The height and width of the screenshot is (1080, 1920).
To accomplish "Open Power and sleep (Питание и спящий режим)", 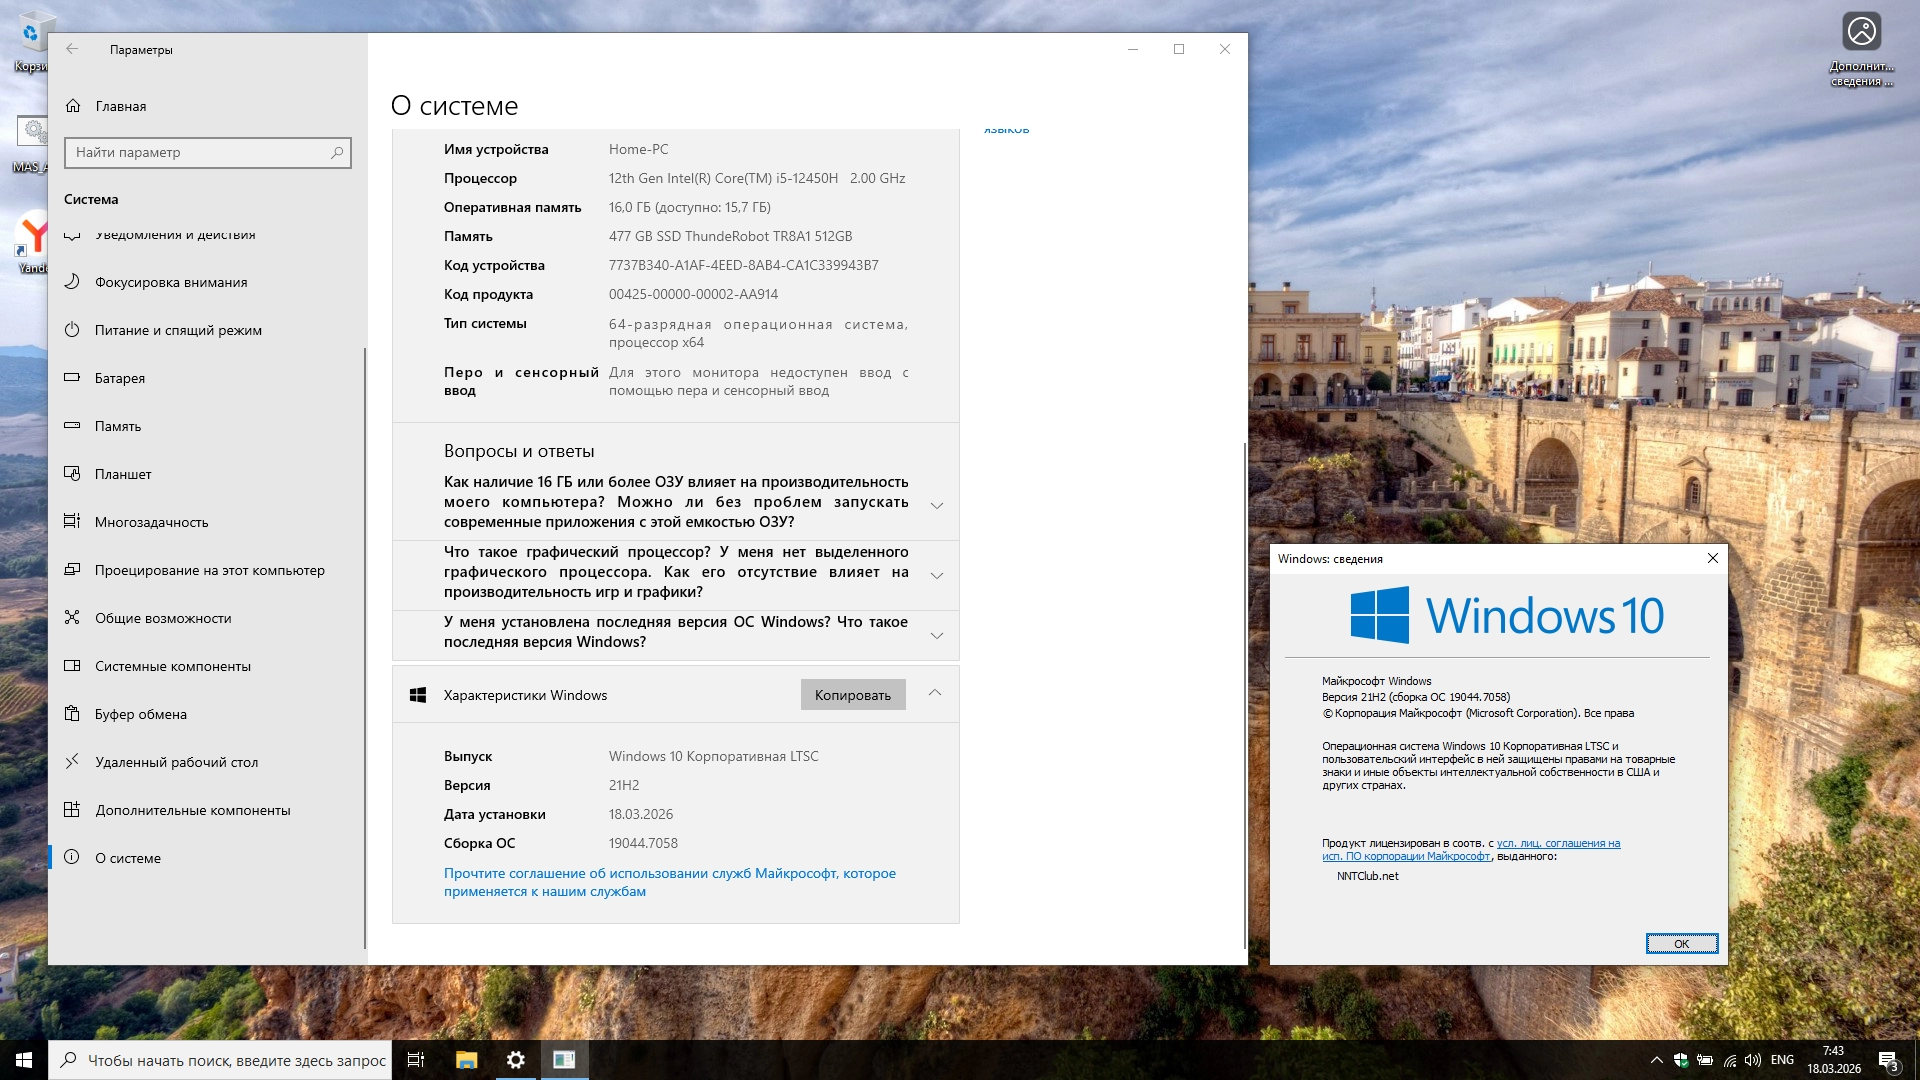I will click(x=178, y=330).
